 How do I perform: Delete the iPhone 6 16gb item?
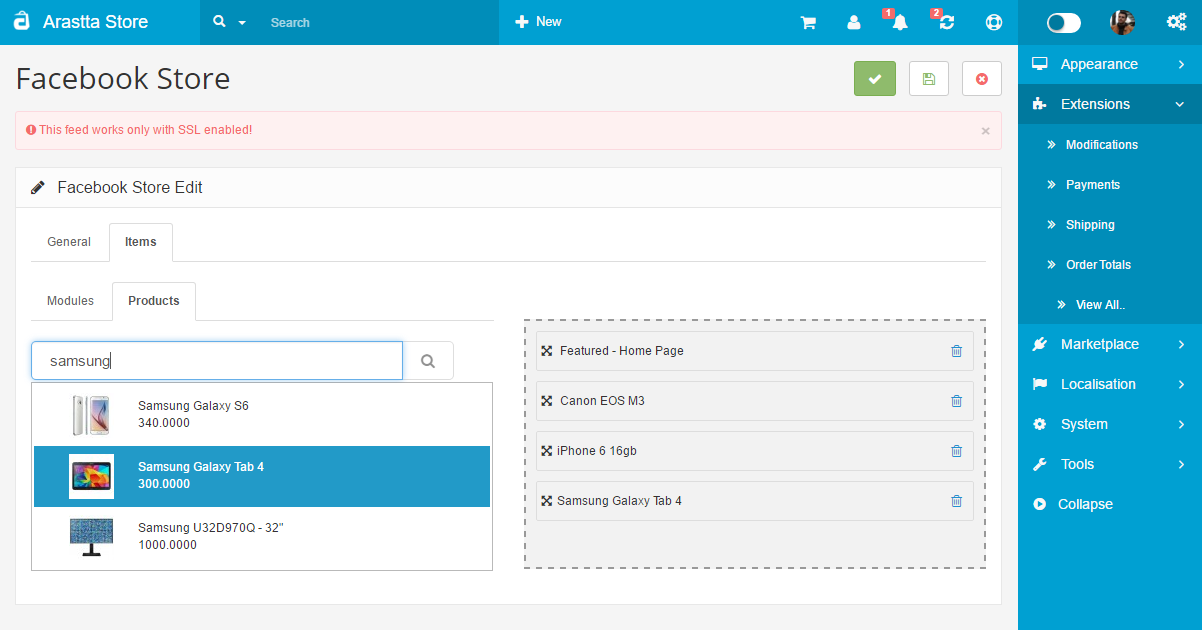956,451
